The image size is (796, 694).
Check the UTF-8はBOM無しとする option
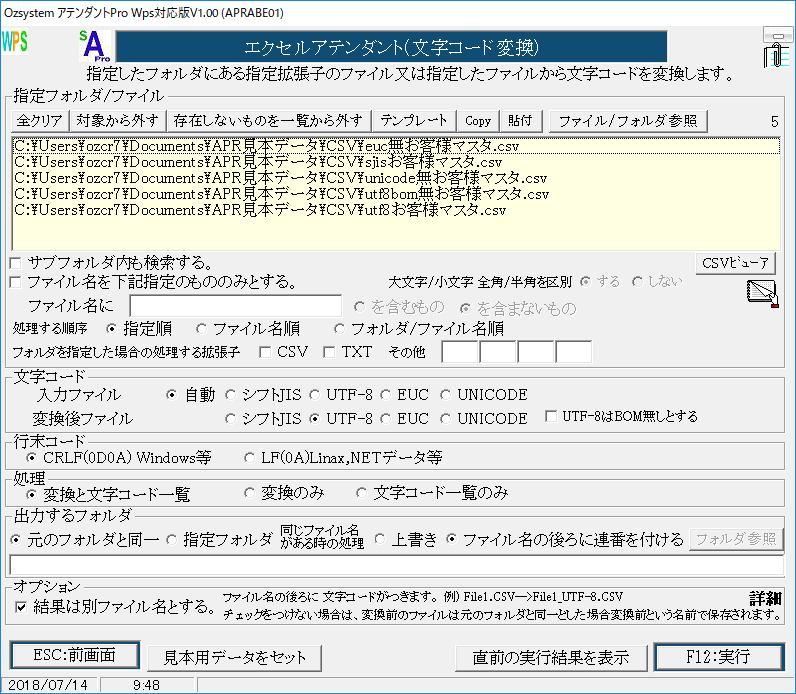[x=551, y=417]
